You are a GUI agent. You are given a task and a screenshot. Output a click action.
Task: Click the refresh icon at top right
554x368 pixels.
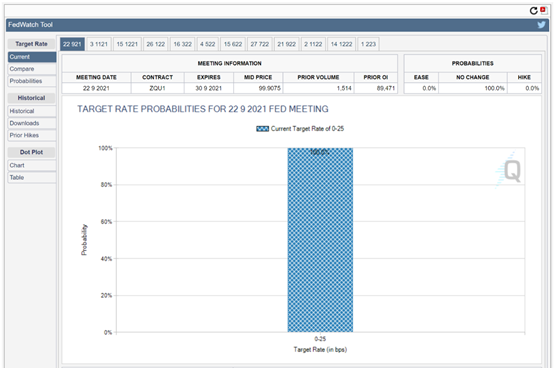tap(534, 11)
